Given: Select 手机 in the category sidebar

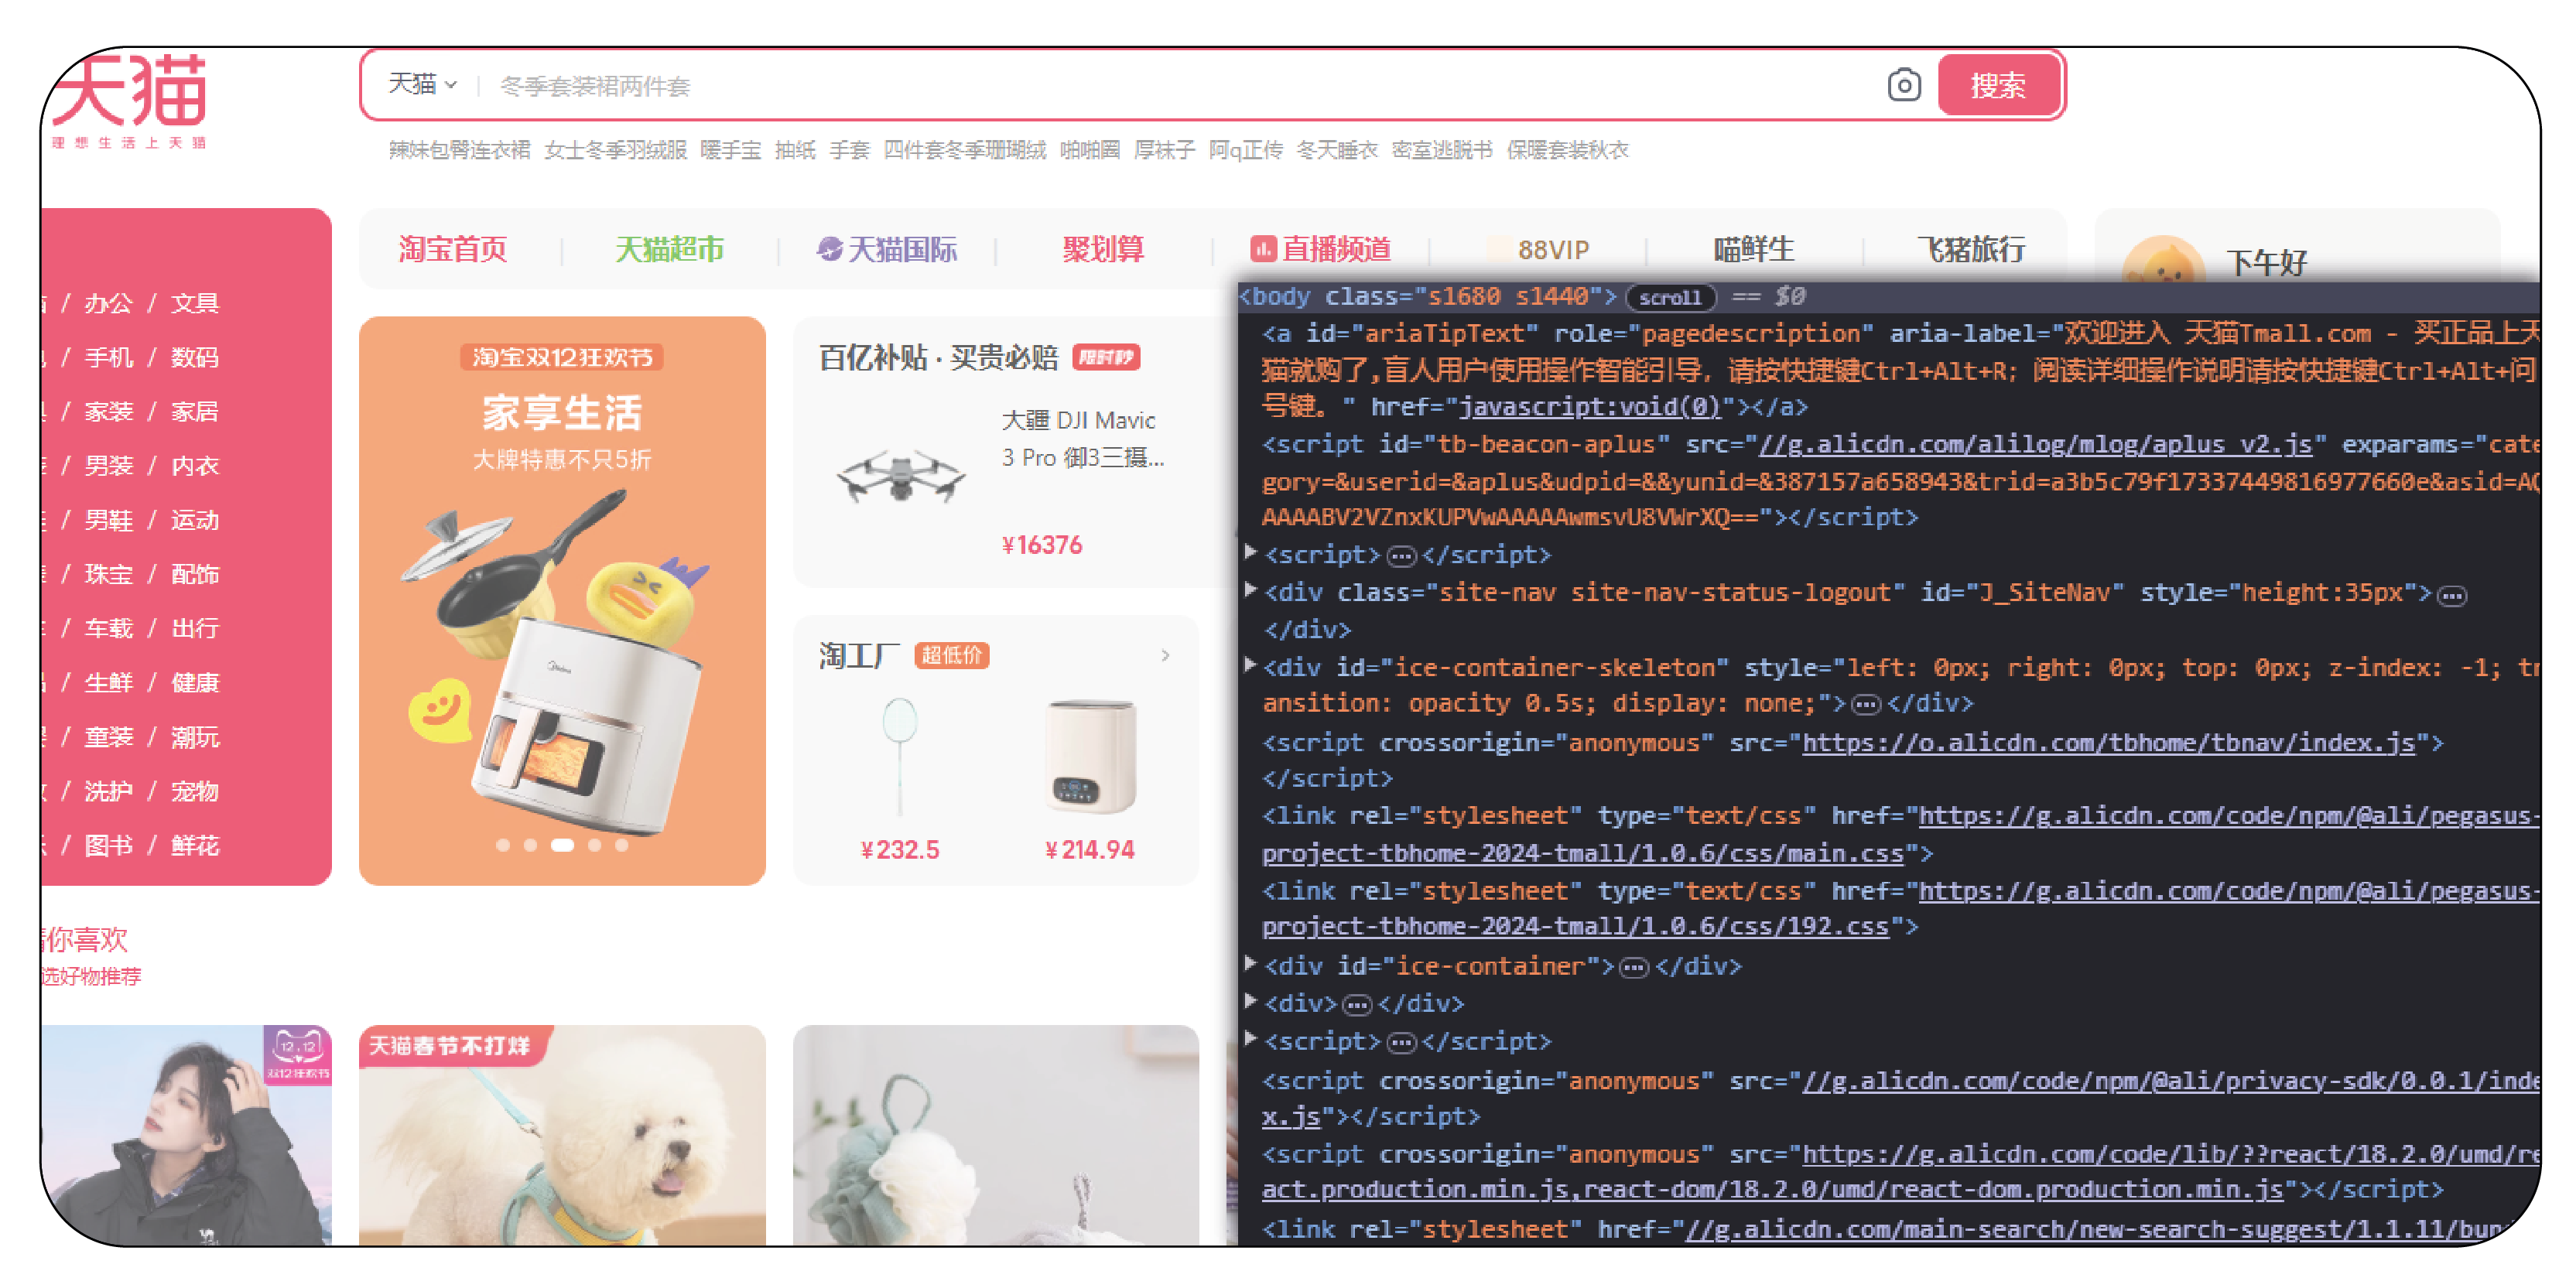Looking at the screenshot, I should (x=108, y=357).
